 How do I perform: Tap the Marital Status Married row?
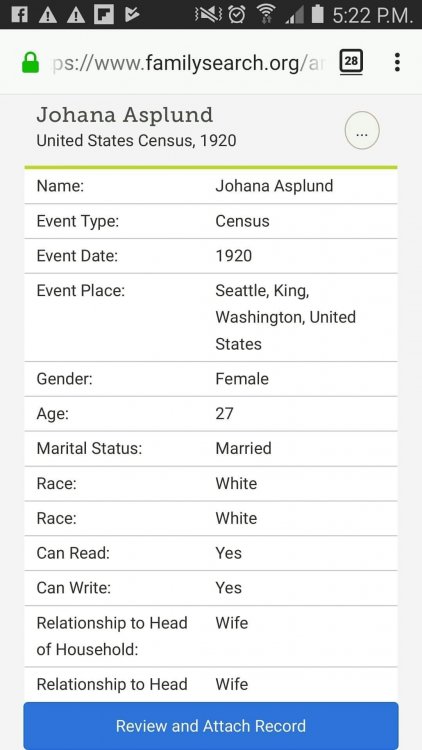pos(211,449)
